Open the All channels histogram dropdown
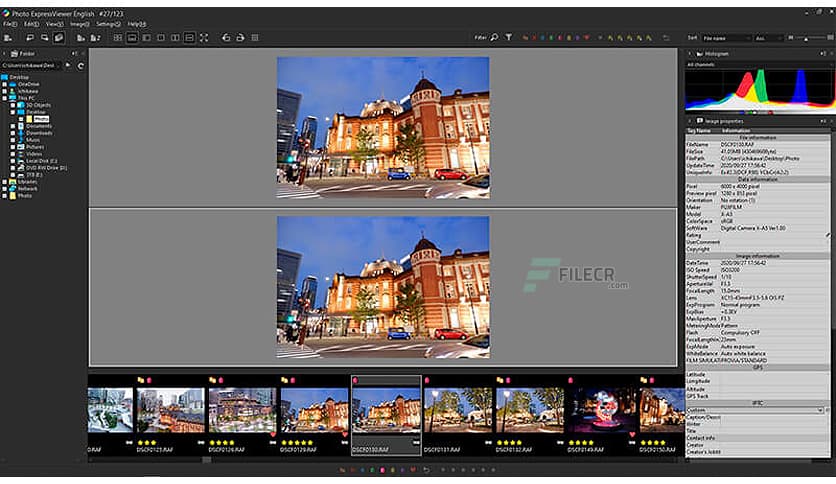This screenshot has height=484, width=836. click(x=759, y=64)
